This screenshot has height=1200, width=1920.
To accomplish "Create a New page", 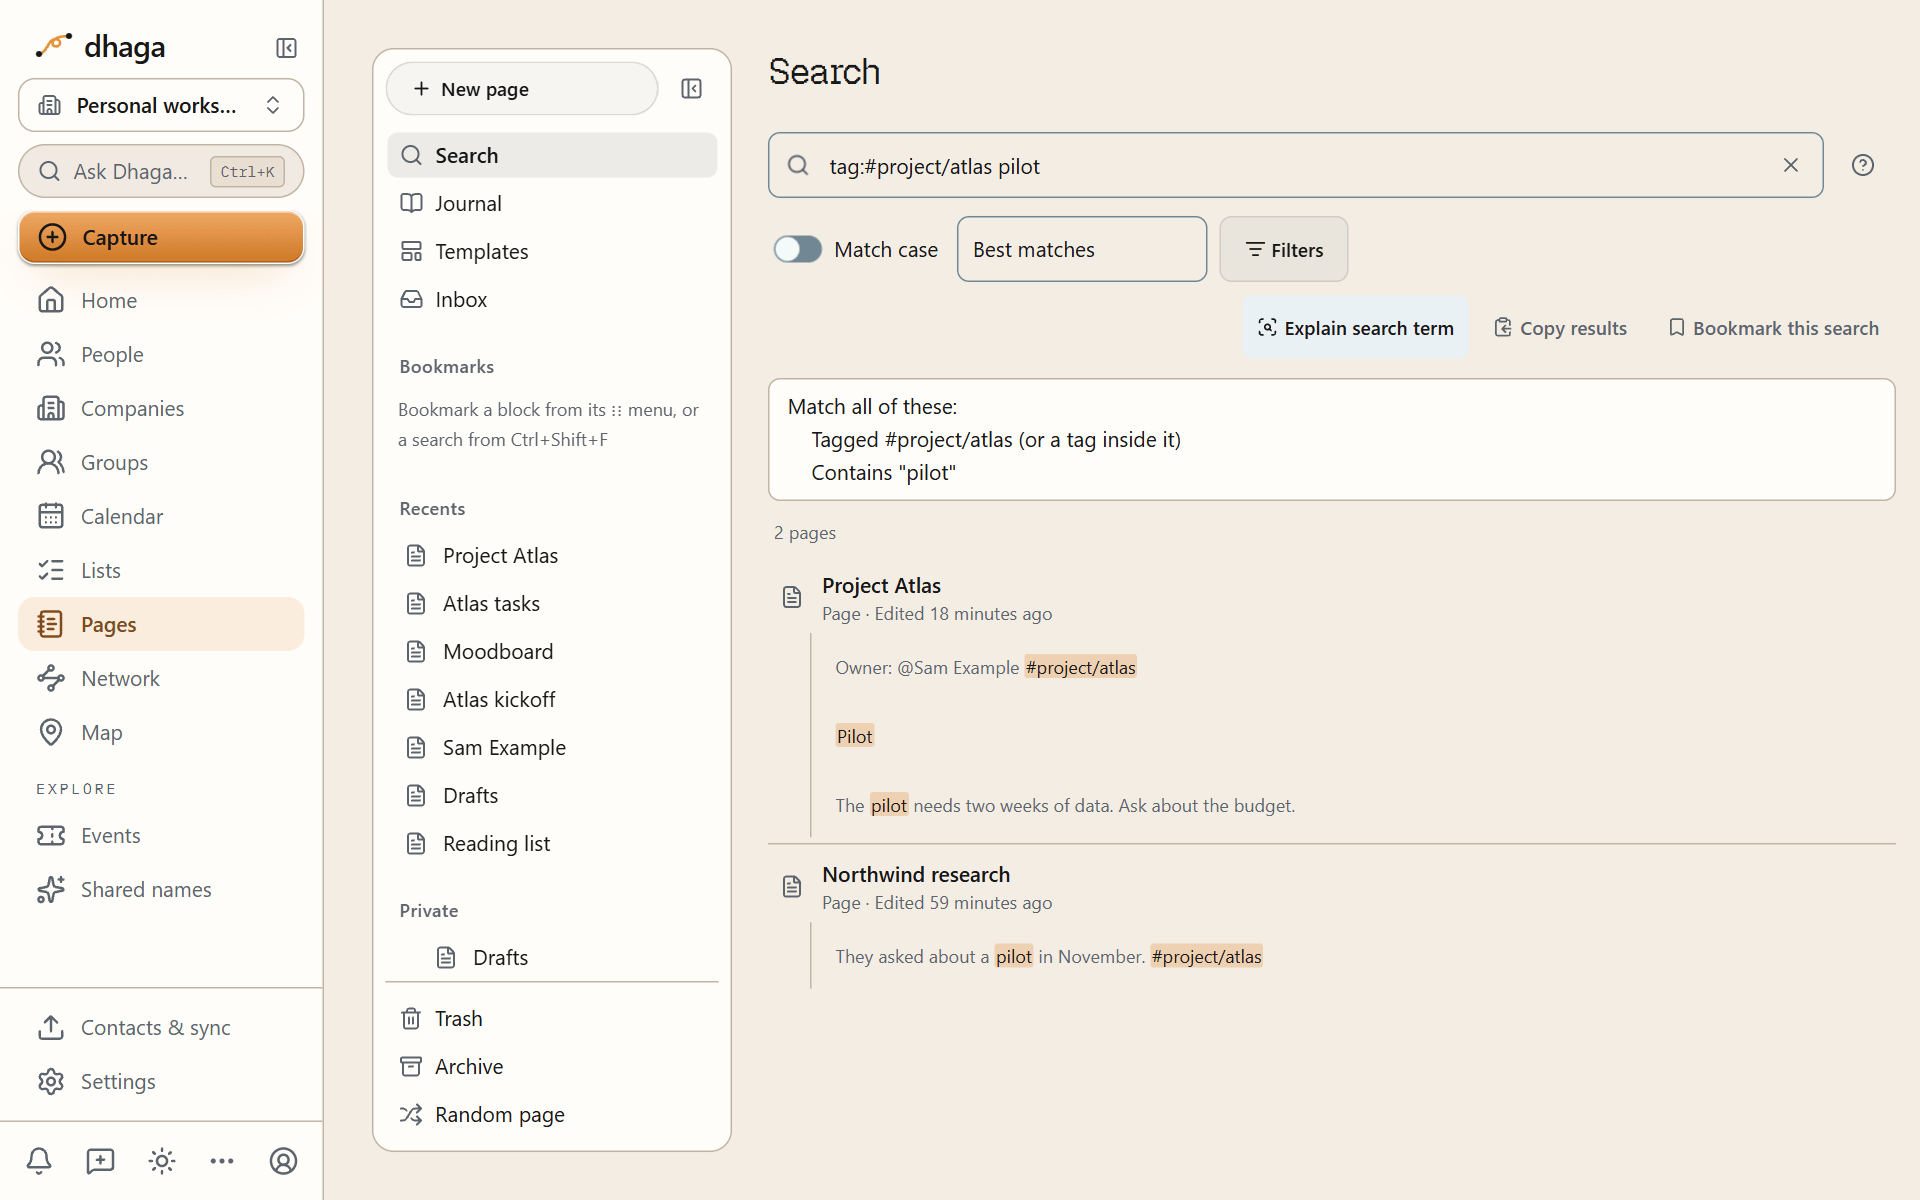I will [522, 89].
